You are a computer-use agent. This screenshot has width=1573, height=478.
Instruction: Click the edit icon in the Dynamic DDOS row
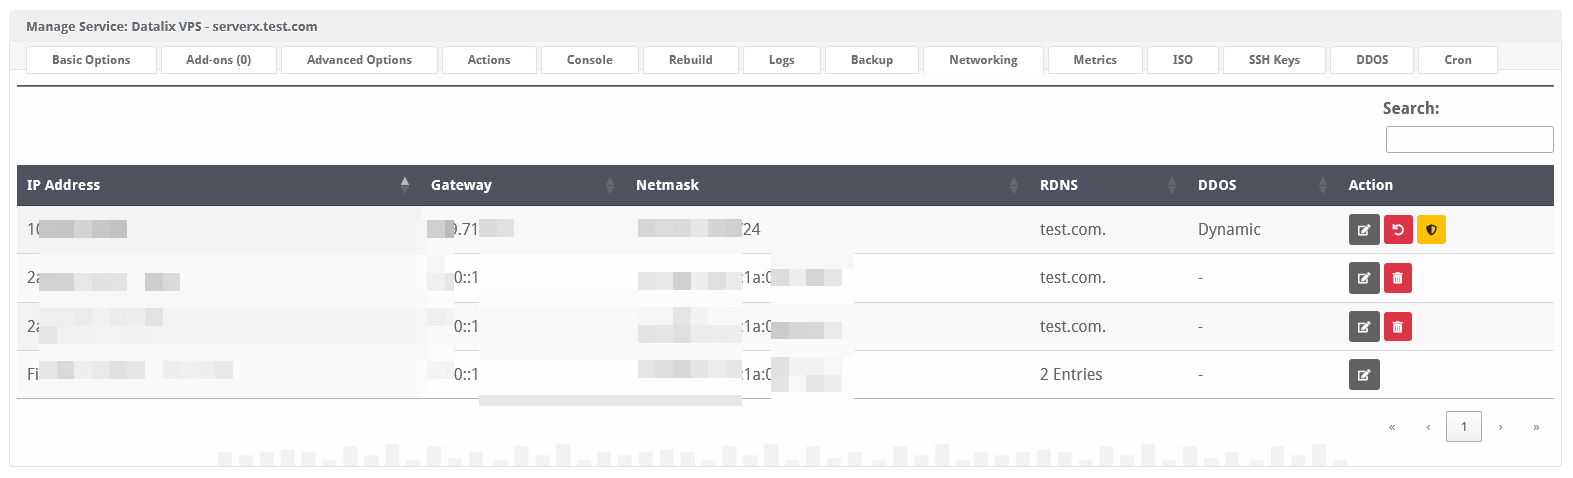[x=1364, y=230]
